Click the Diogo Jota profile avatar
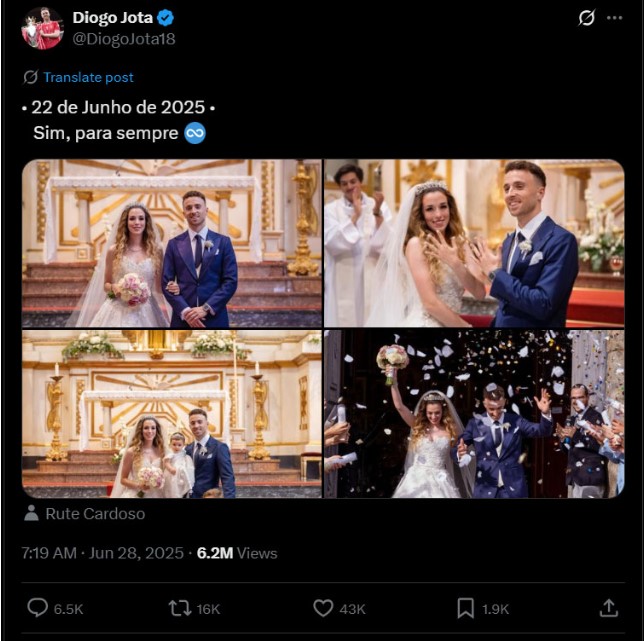644x641 pixels. pyautogui.click(x=43, y=28)
